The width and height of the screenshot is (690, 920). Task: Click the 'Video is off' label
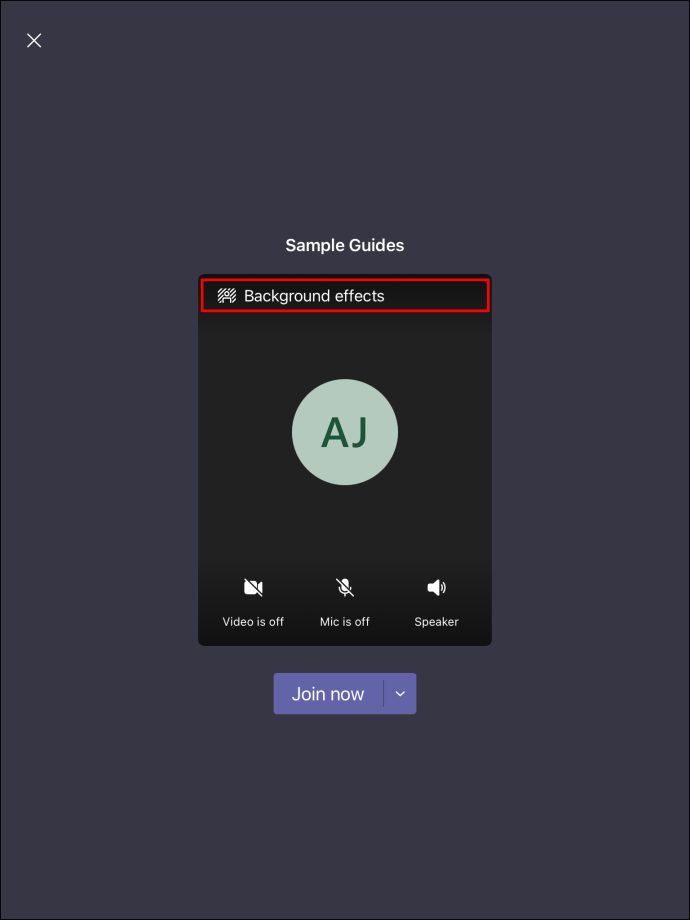253,622
